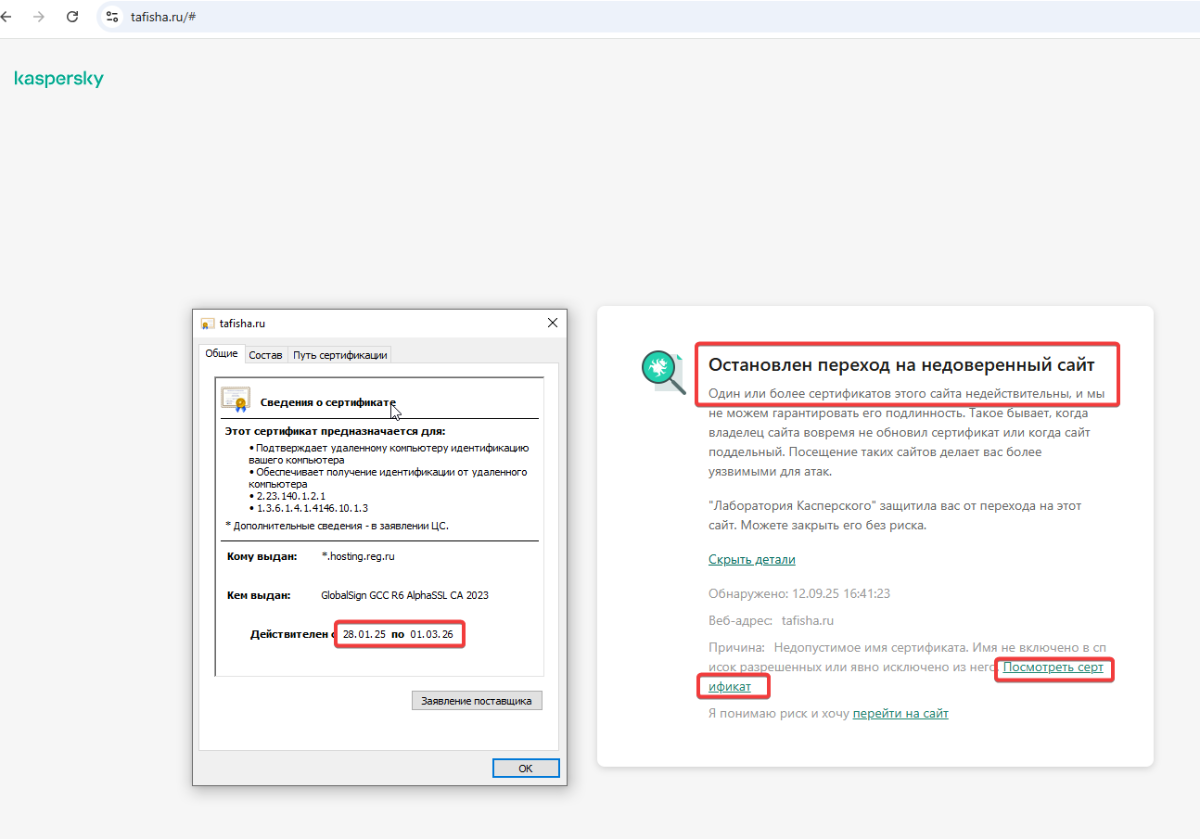Image resolution: width=1200 pixels, height=839 pixels.
Task: Click the validity start date 28.01.25
Action: (x=364, y=635)
